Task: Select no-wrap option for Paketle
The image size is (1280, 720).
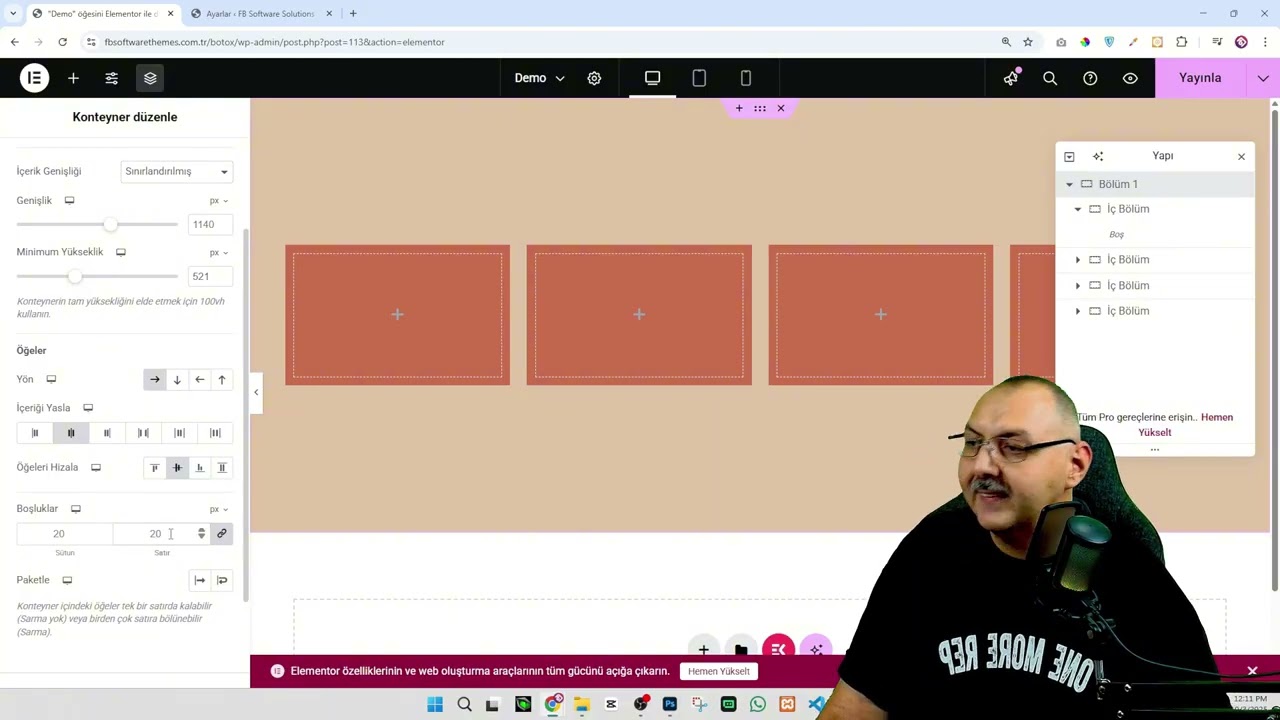Action: coord(200,580)
